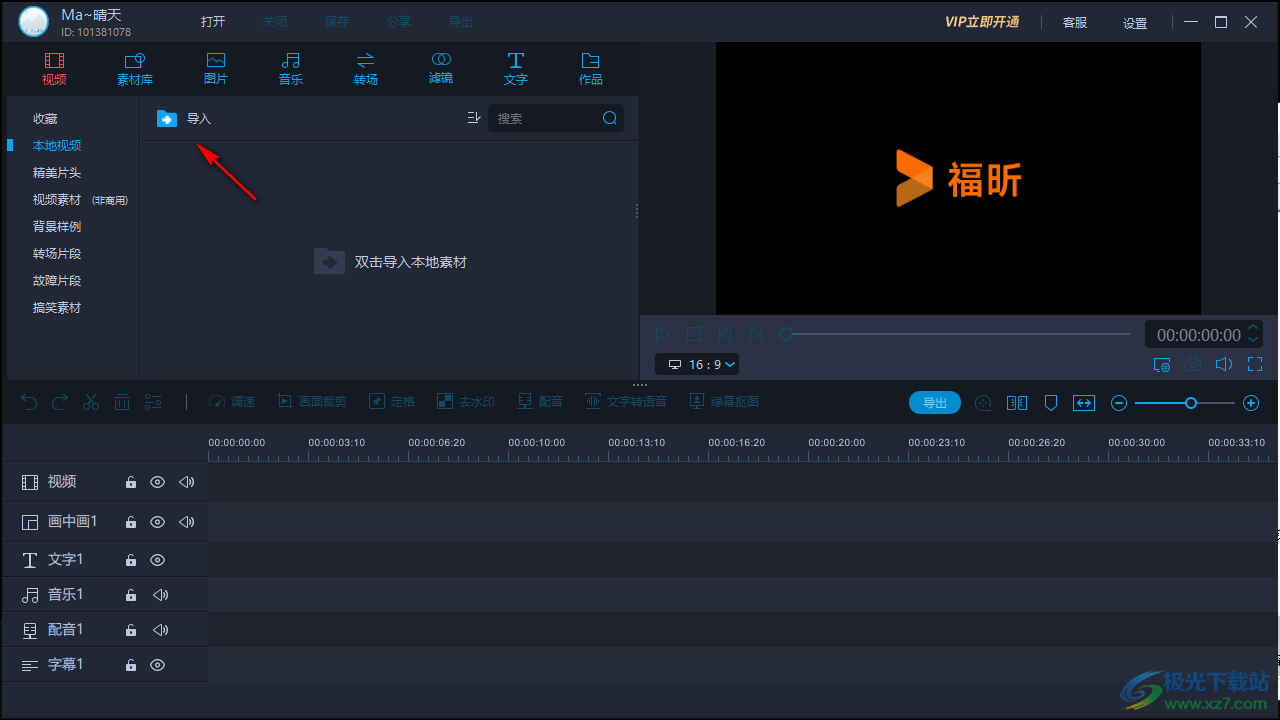Click the 调速 speed adjustment tool

click(232, 401)
